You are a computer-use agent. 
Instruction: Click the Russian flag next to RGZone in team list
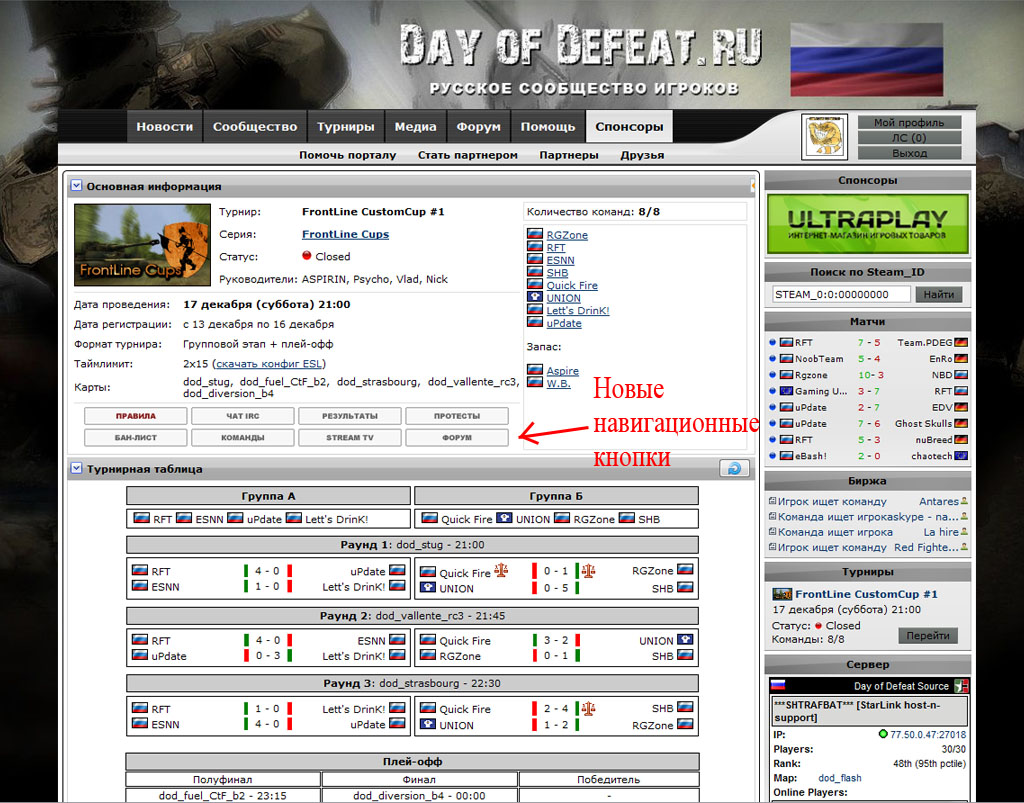(535, 234)
